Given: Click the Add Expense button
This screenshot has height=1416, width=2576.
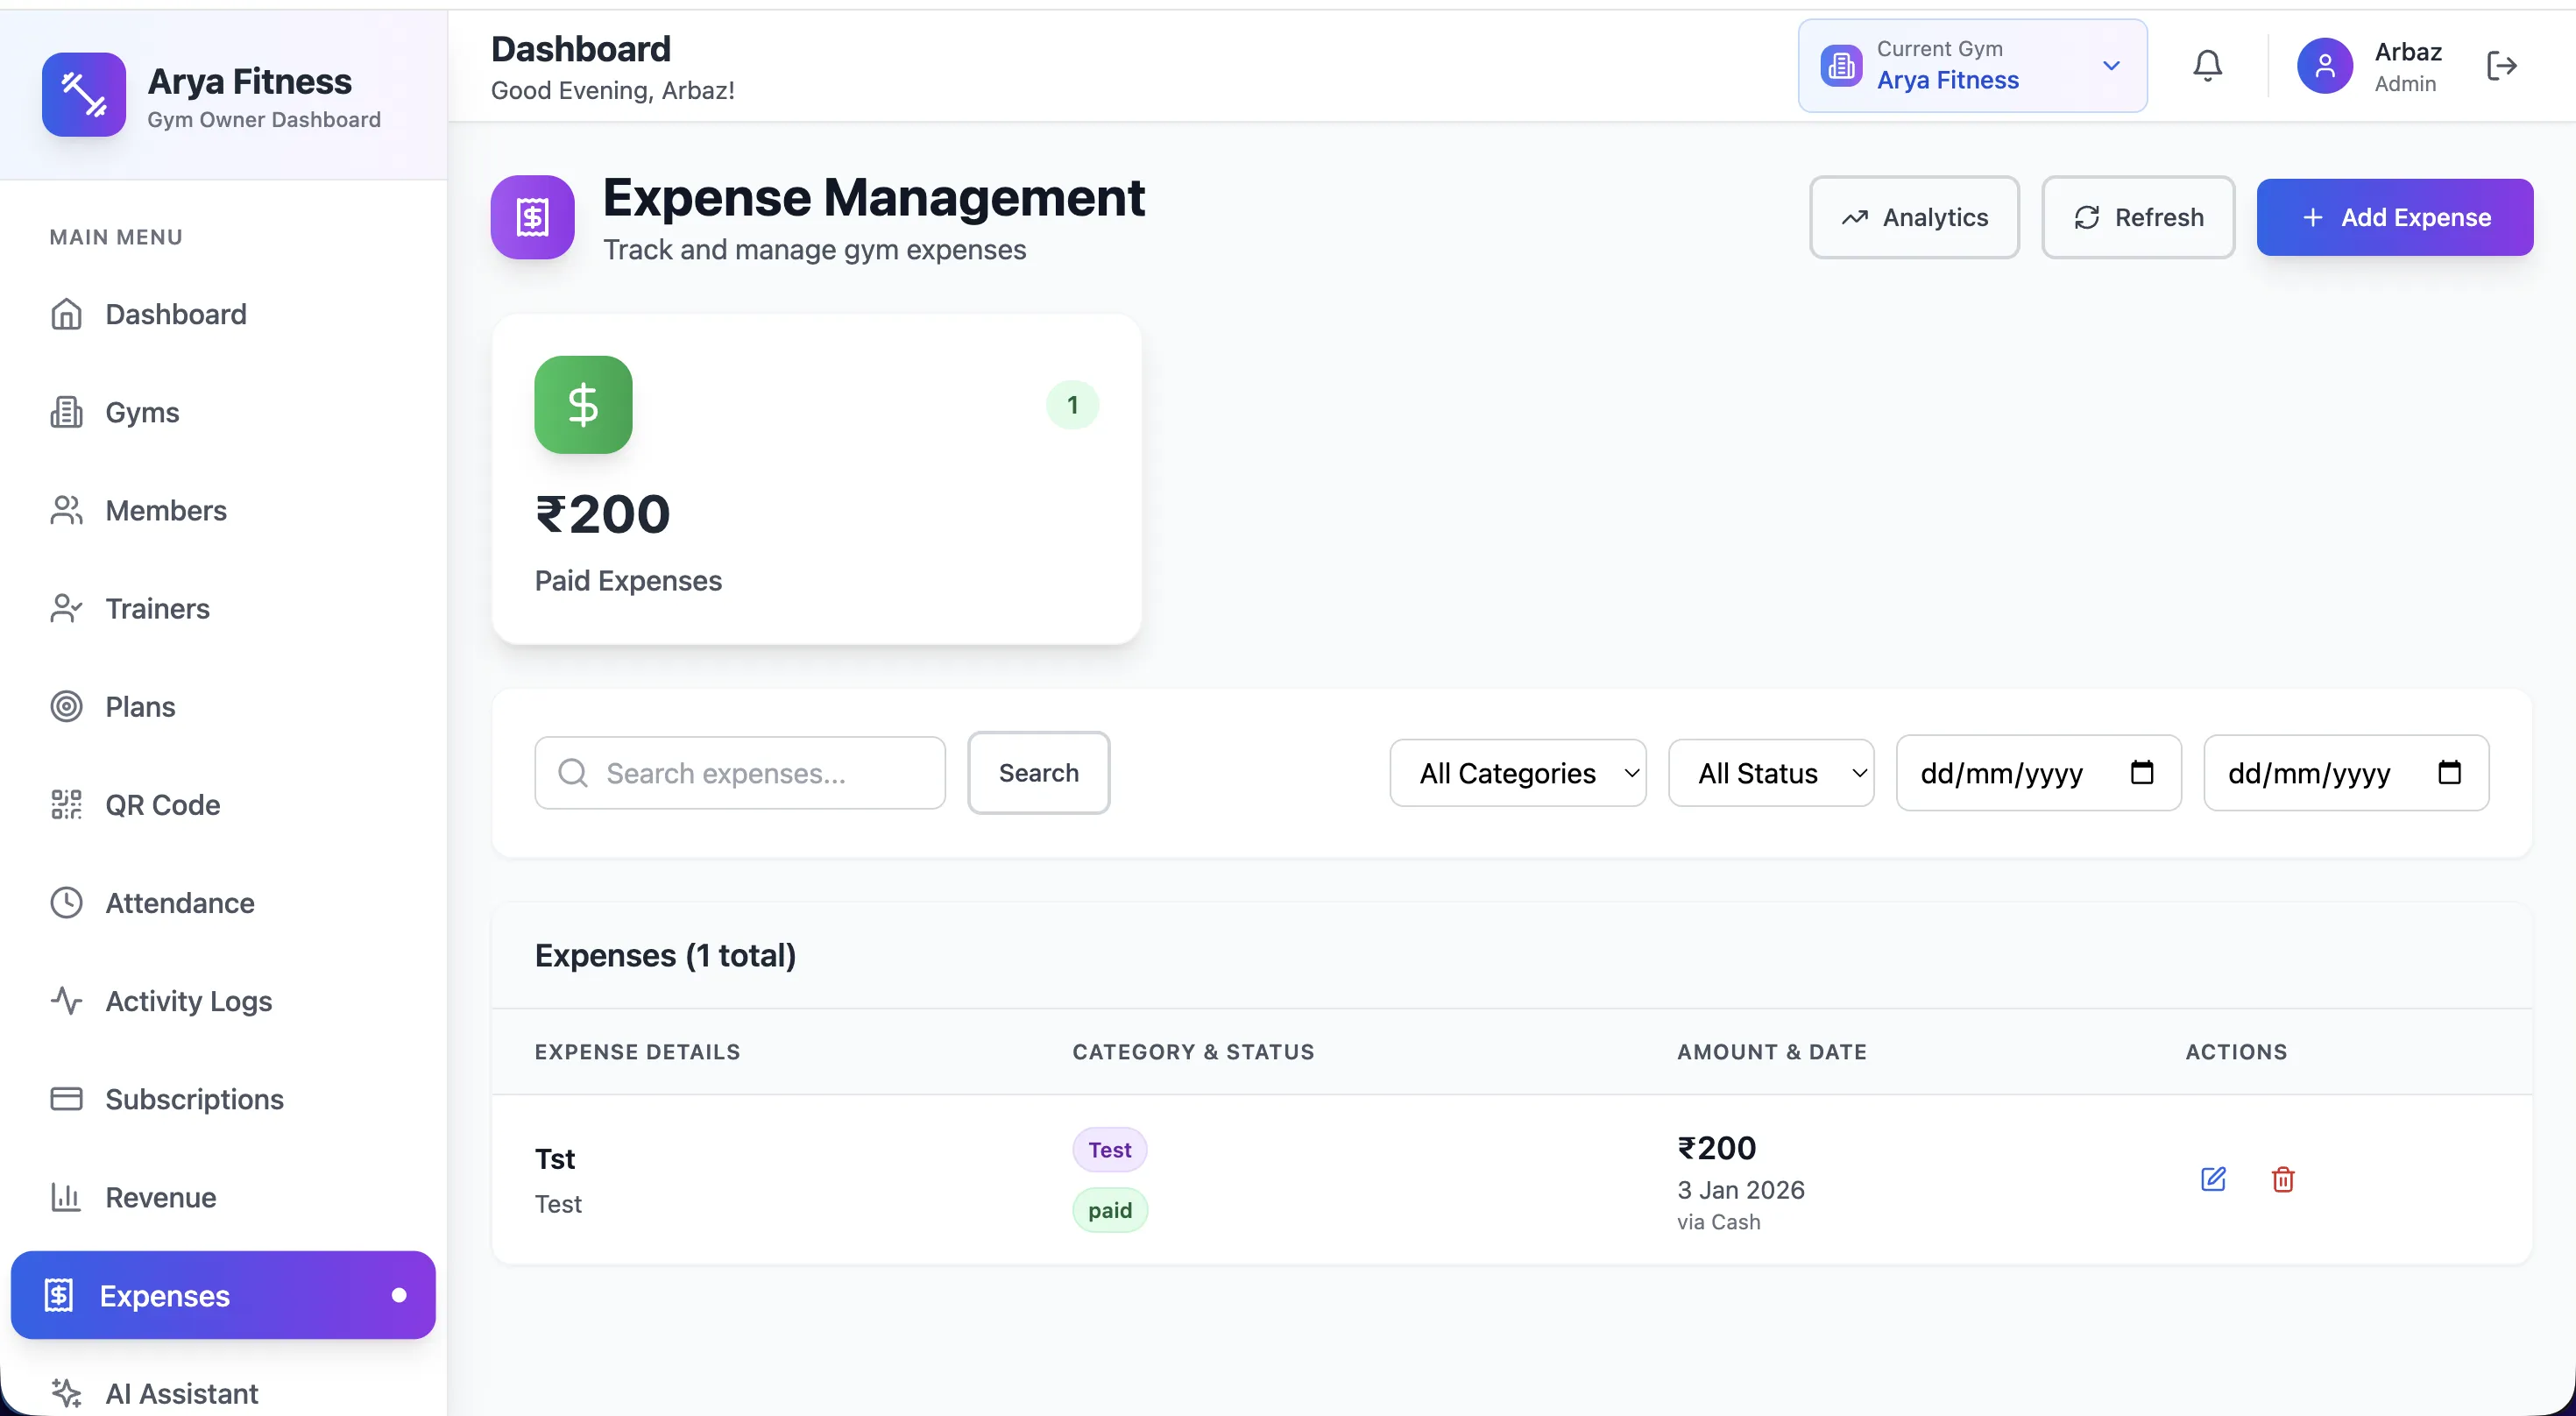Looking at the screenshot, I should (2394, 217).
